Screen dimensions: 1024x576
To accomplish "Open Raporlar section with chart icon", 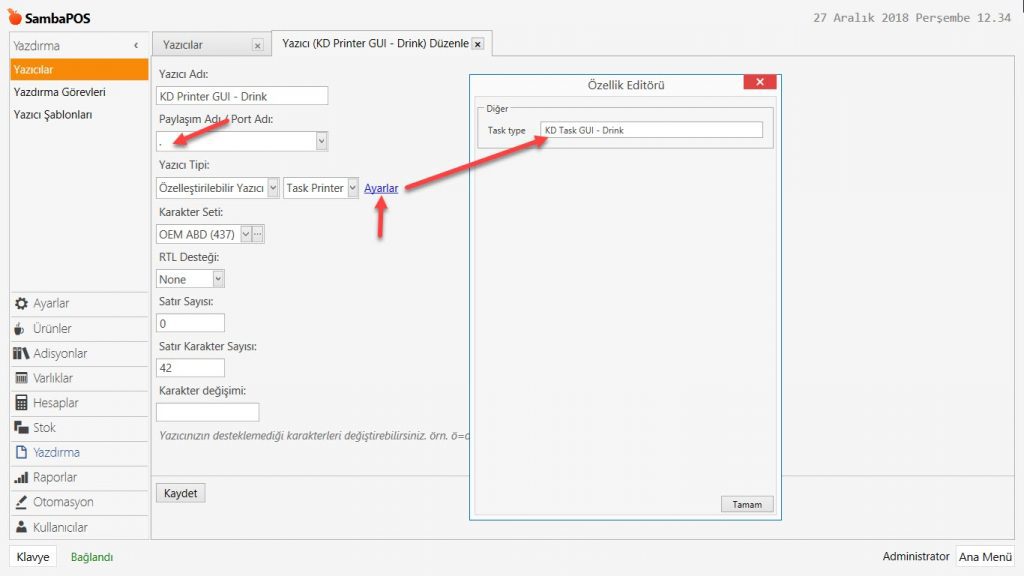I will [x=54, y=477].
